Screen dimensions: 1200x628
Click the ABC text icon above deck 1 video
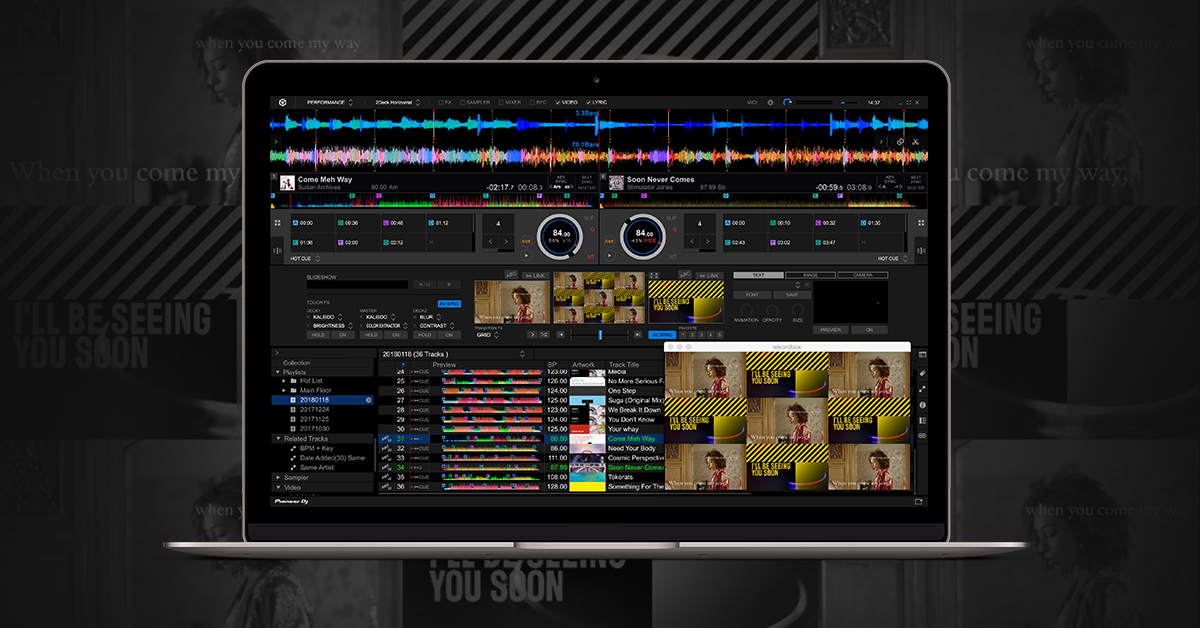point(512,275)
